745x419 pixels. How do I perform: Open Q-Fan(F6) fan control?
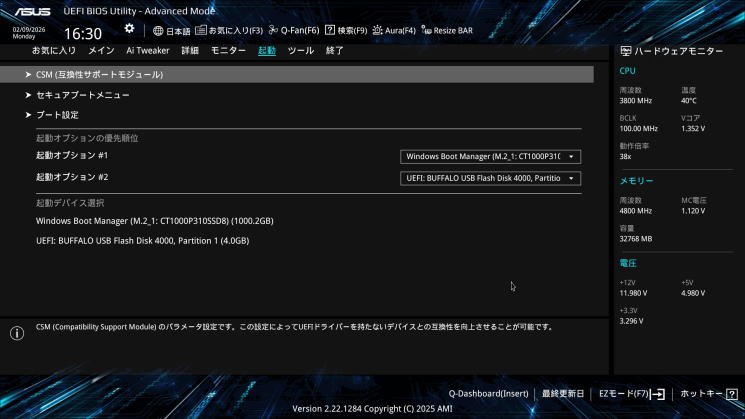[293, 31]
